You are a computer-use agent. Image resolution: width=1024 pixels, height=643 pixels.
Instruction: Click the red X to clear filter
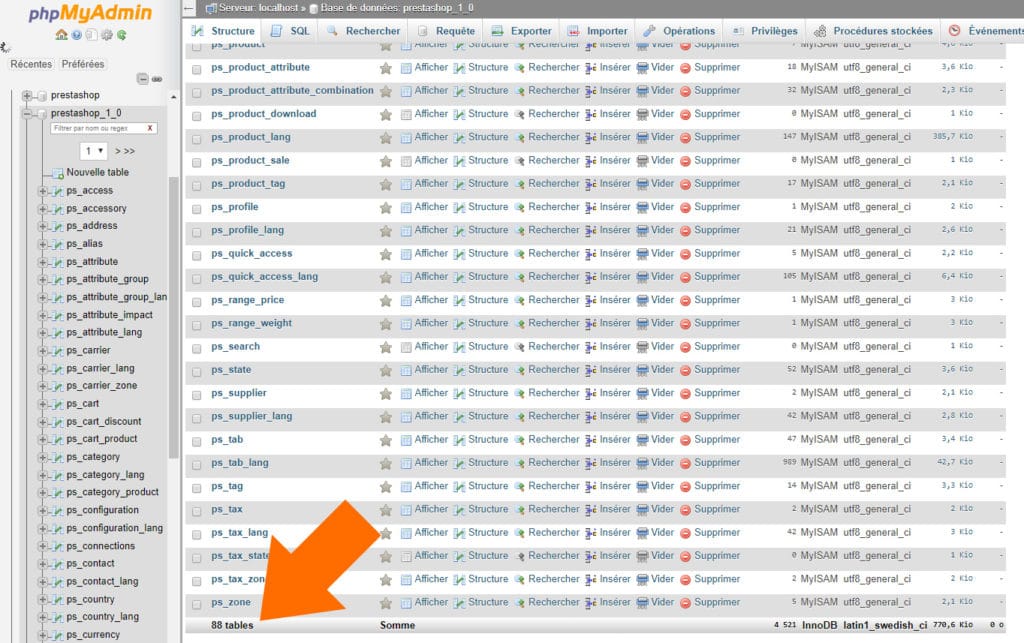150,128
